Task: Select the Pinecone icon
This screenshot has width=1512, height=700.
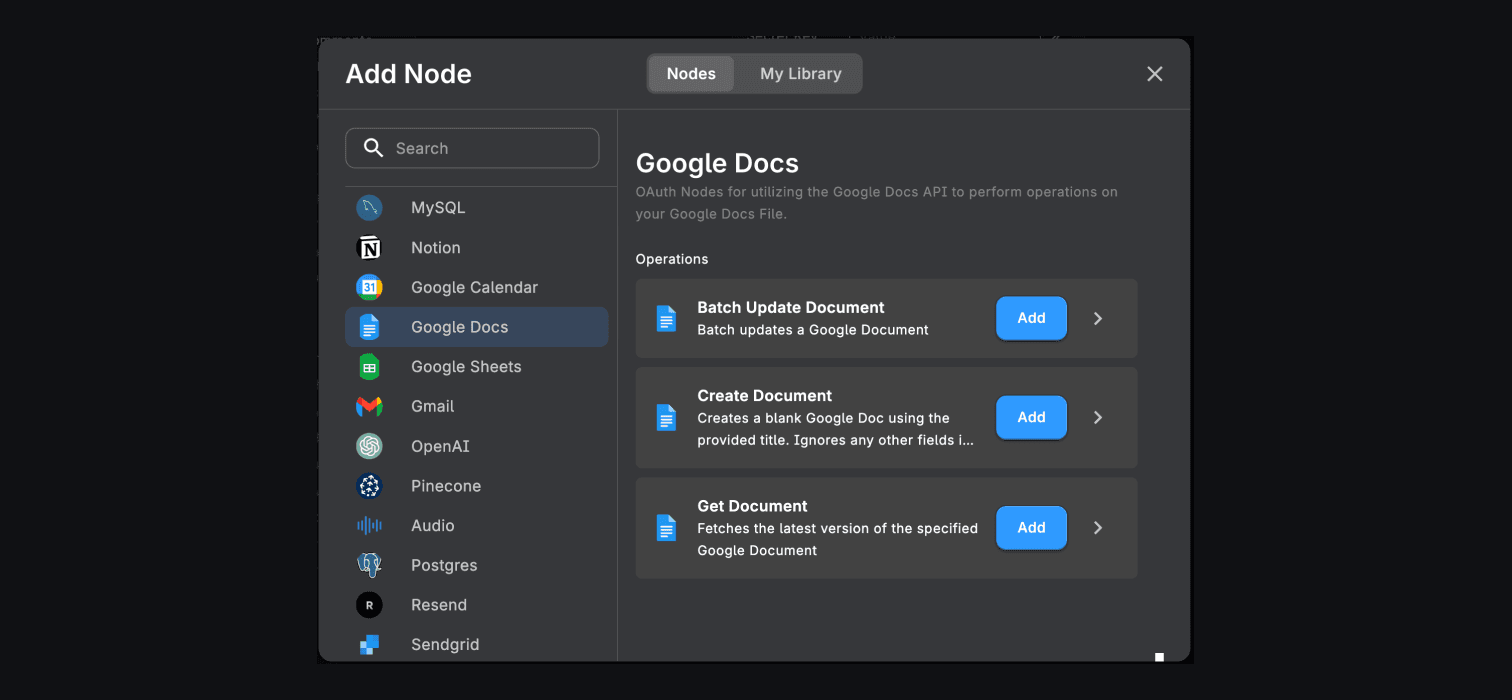Action: (369, 485)
